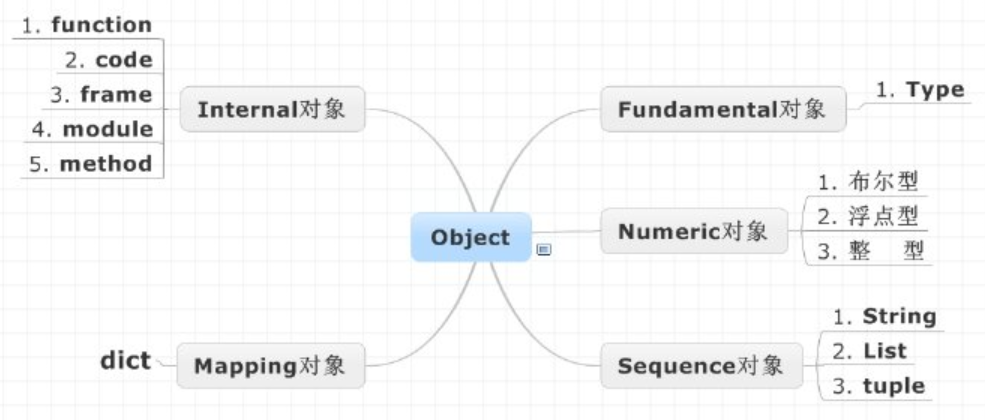Click the 4. module subtopic
The width and height of the screenshot is (985, 420).
(x=93, y=129)
